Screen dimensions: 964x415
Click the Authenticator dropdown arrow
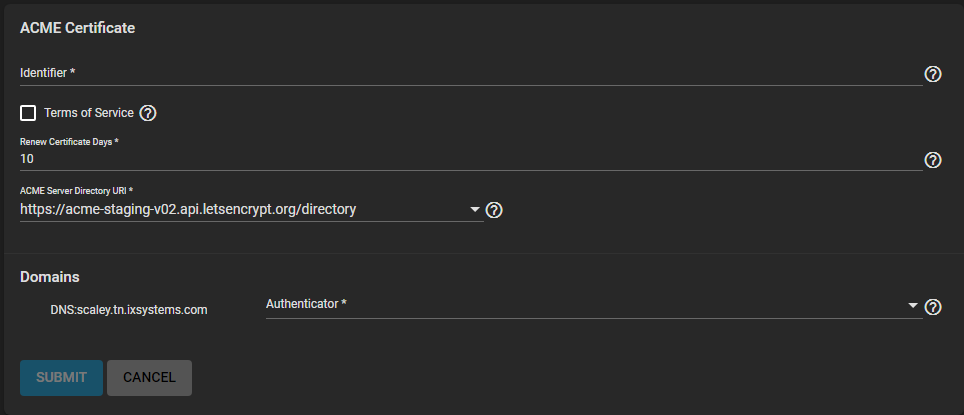click(912, 305)
